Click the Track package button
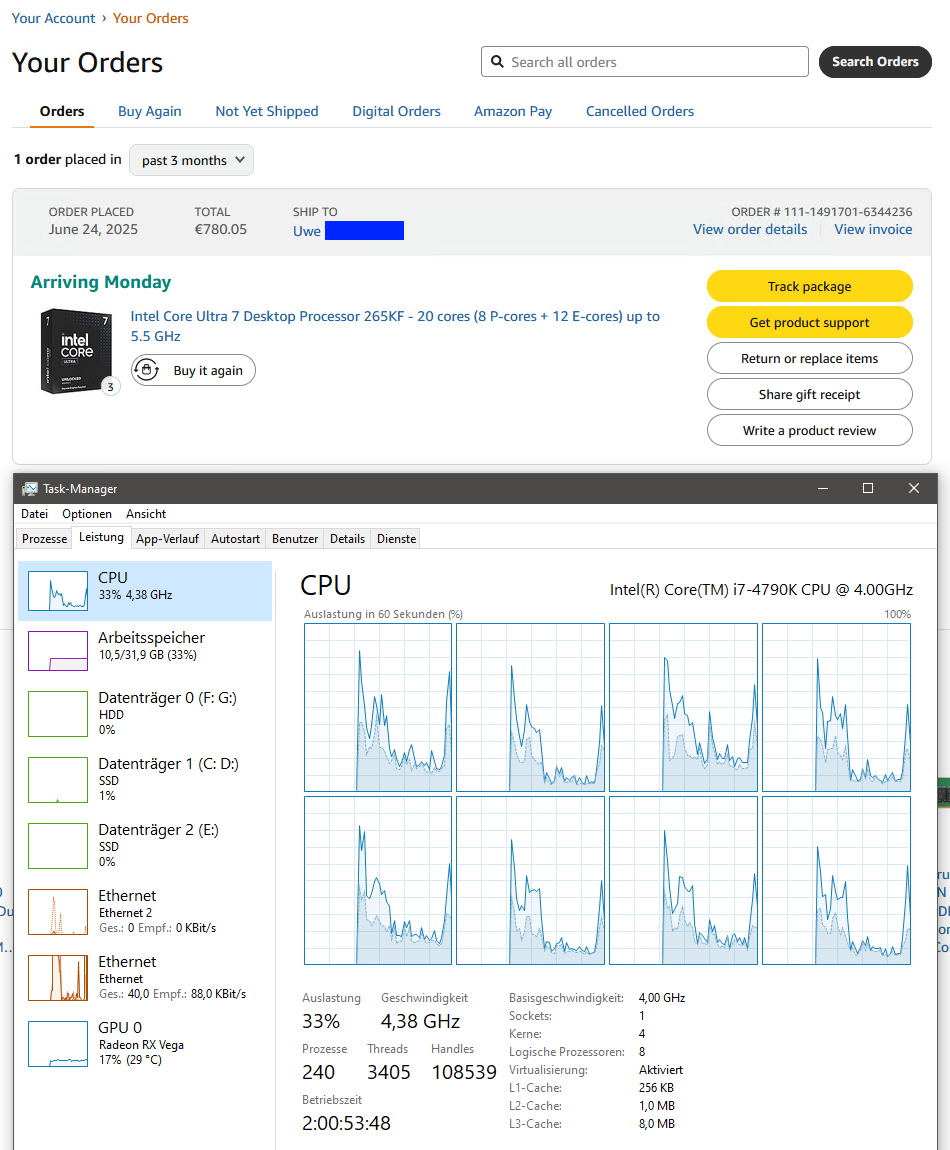Screen dimensions: 950x1150 point(810,286)
